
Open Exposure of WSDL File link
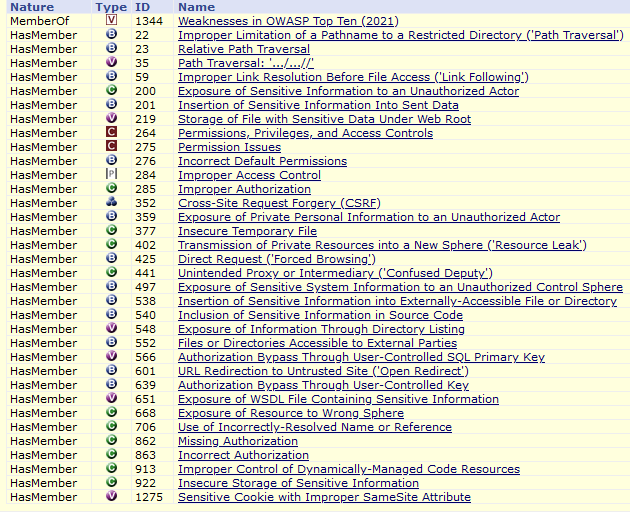click(338, 399)
